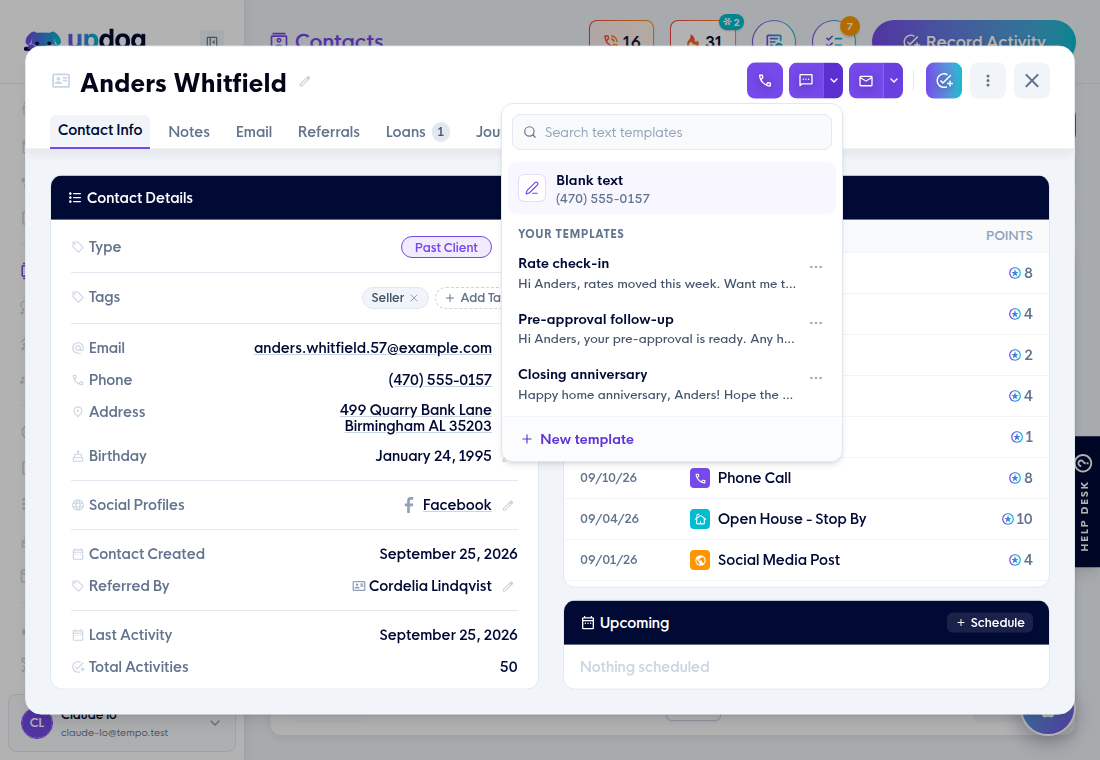The image size is (1100, 760).
Task: Select the Closing anniversary template
Action: (x=657, y=384)
